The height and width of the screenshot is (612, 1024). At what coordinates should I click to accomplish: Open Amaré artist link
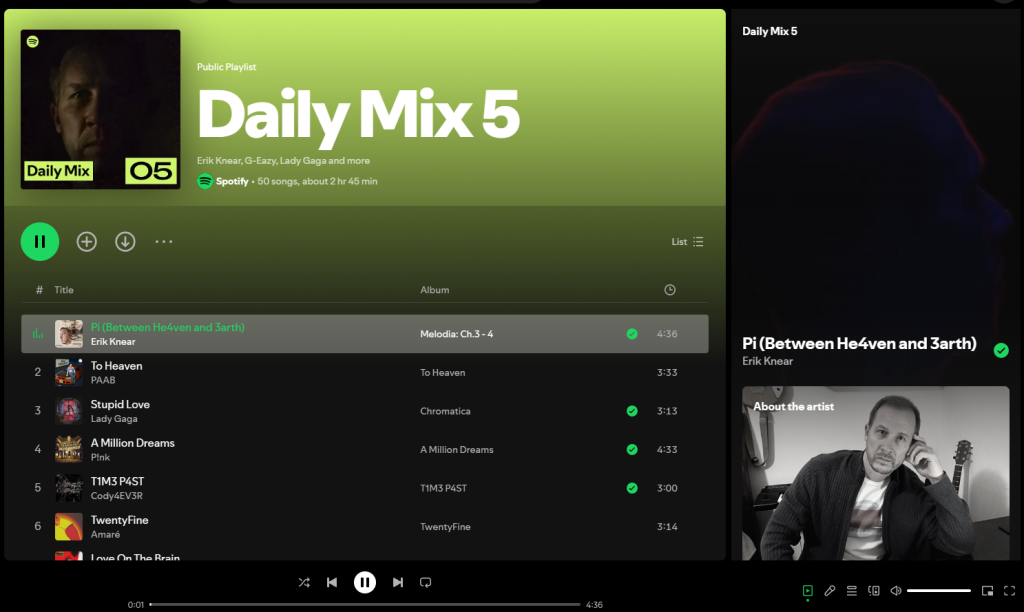click(x=106, y=534)
